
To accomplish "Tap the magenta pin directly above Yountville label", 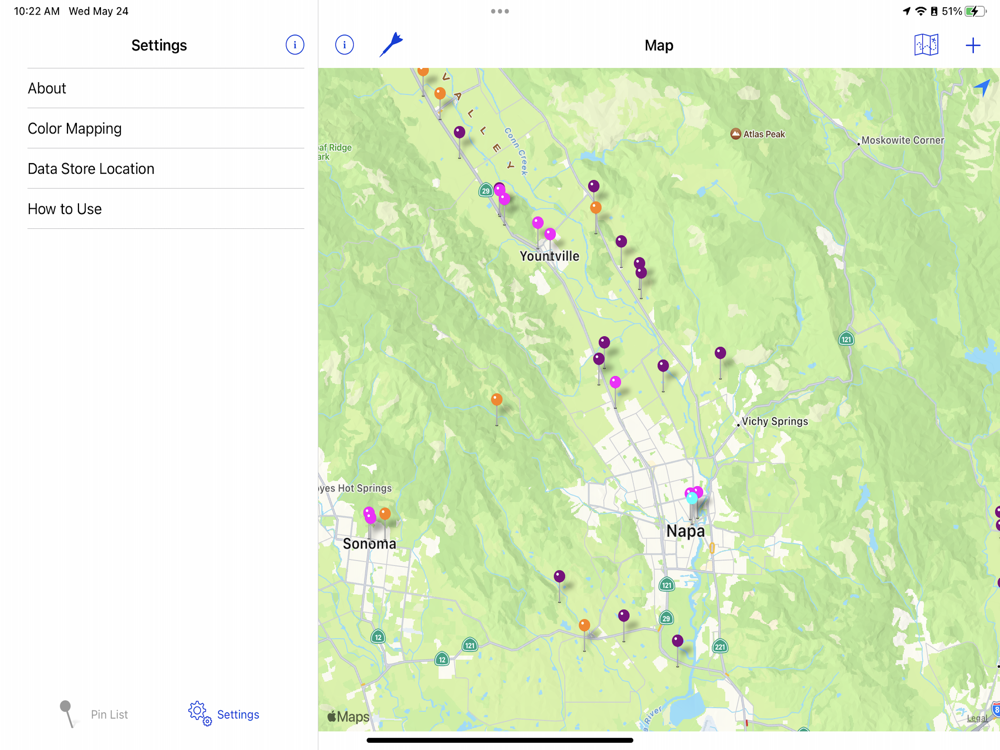I will click(x=550, y=234).
